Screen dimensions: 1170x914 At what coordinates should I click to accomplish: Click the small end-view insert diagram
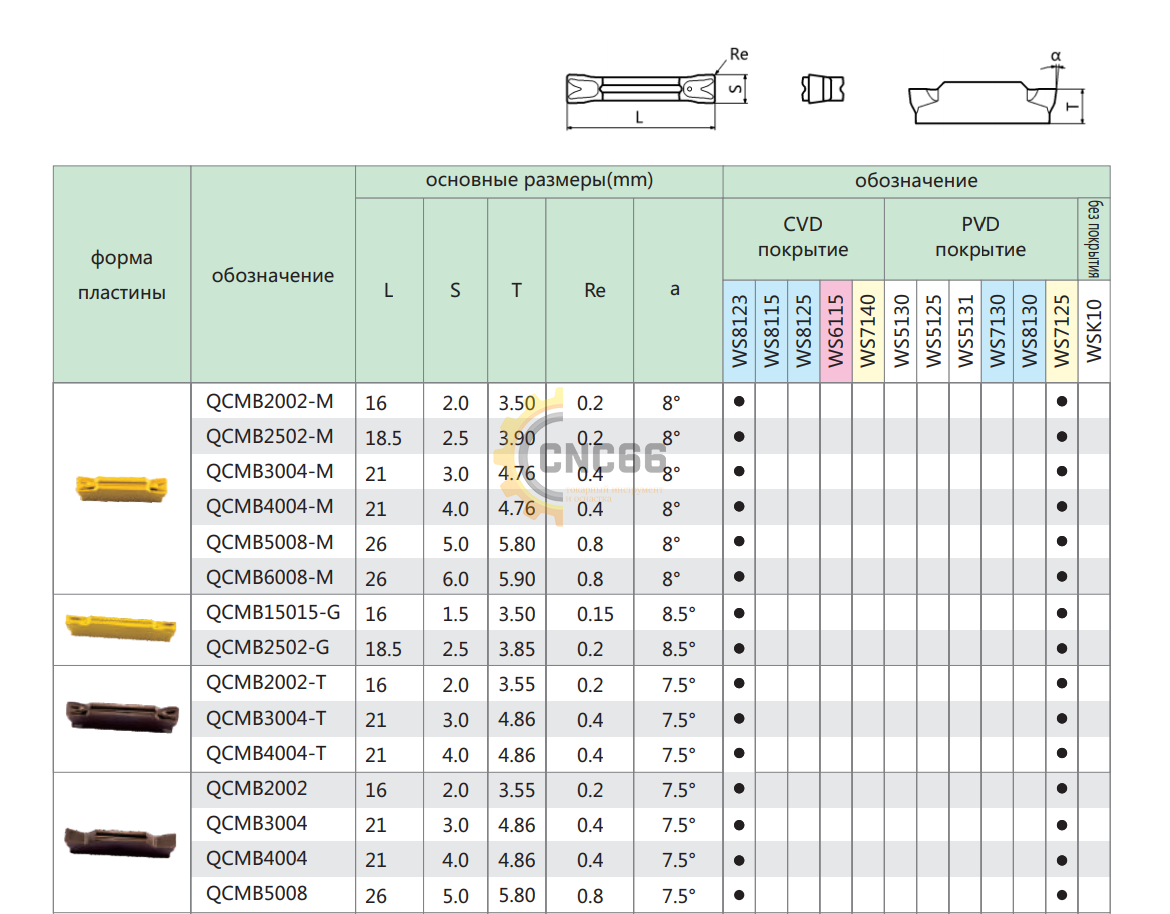click(822, 89)
